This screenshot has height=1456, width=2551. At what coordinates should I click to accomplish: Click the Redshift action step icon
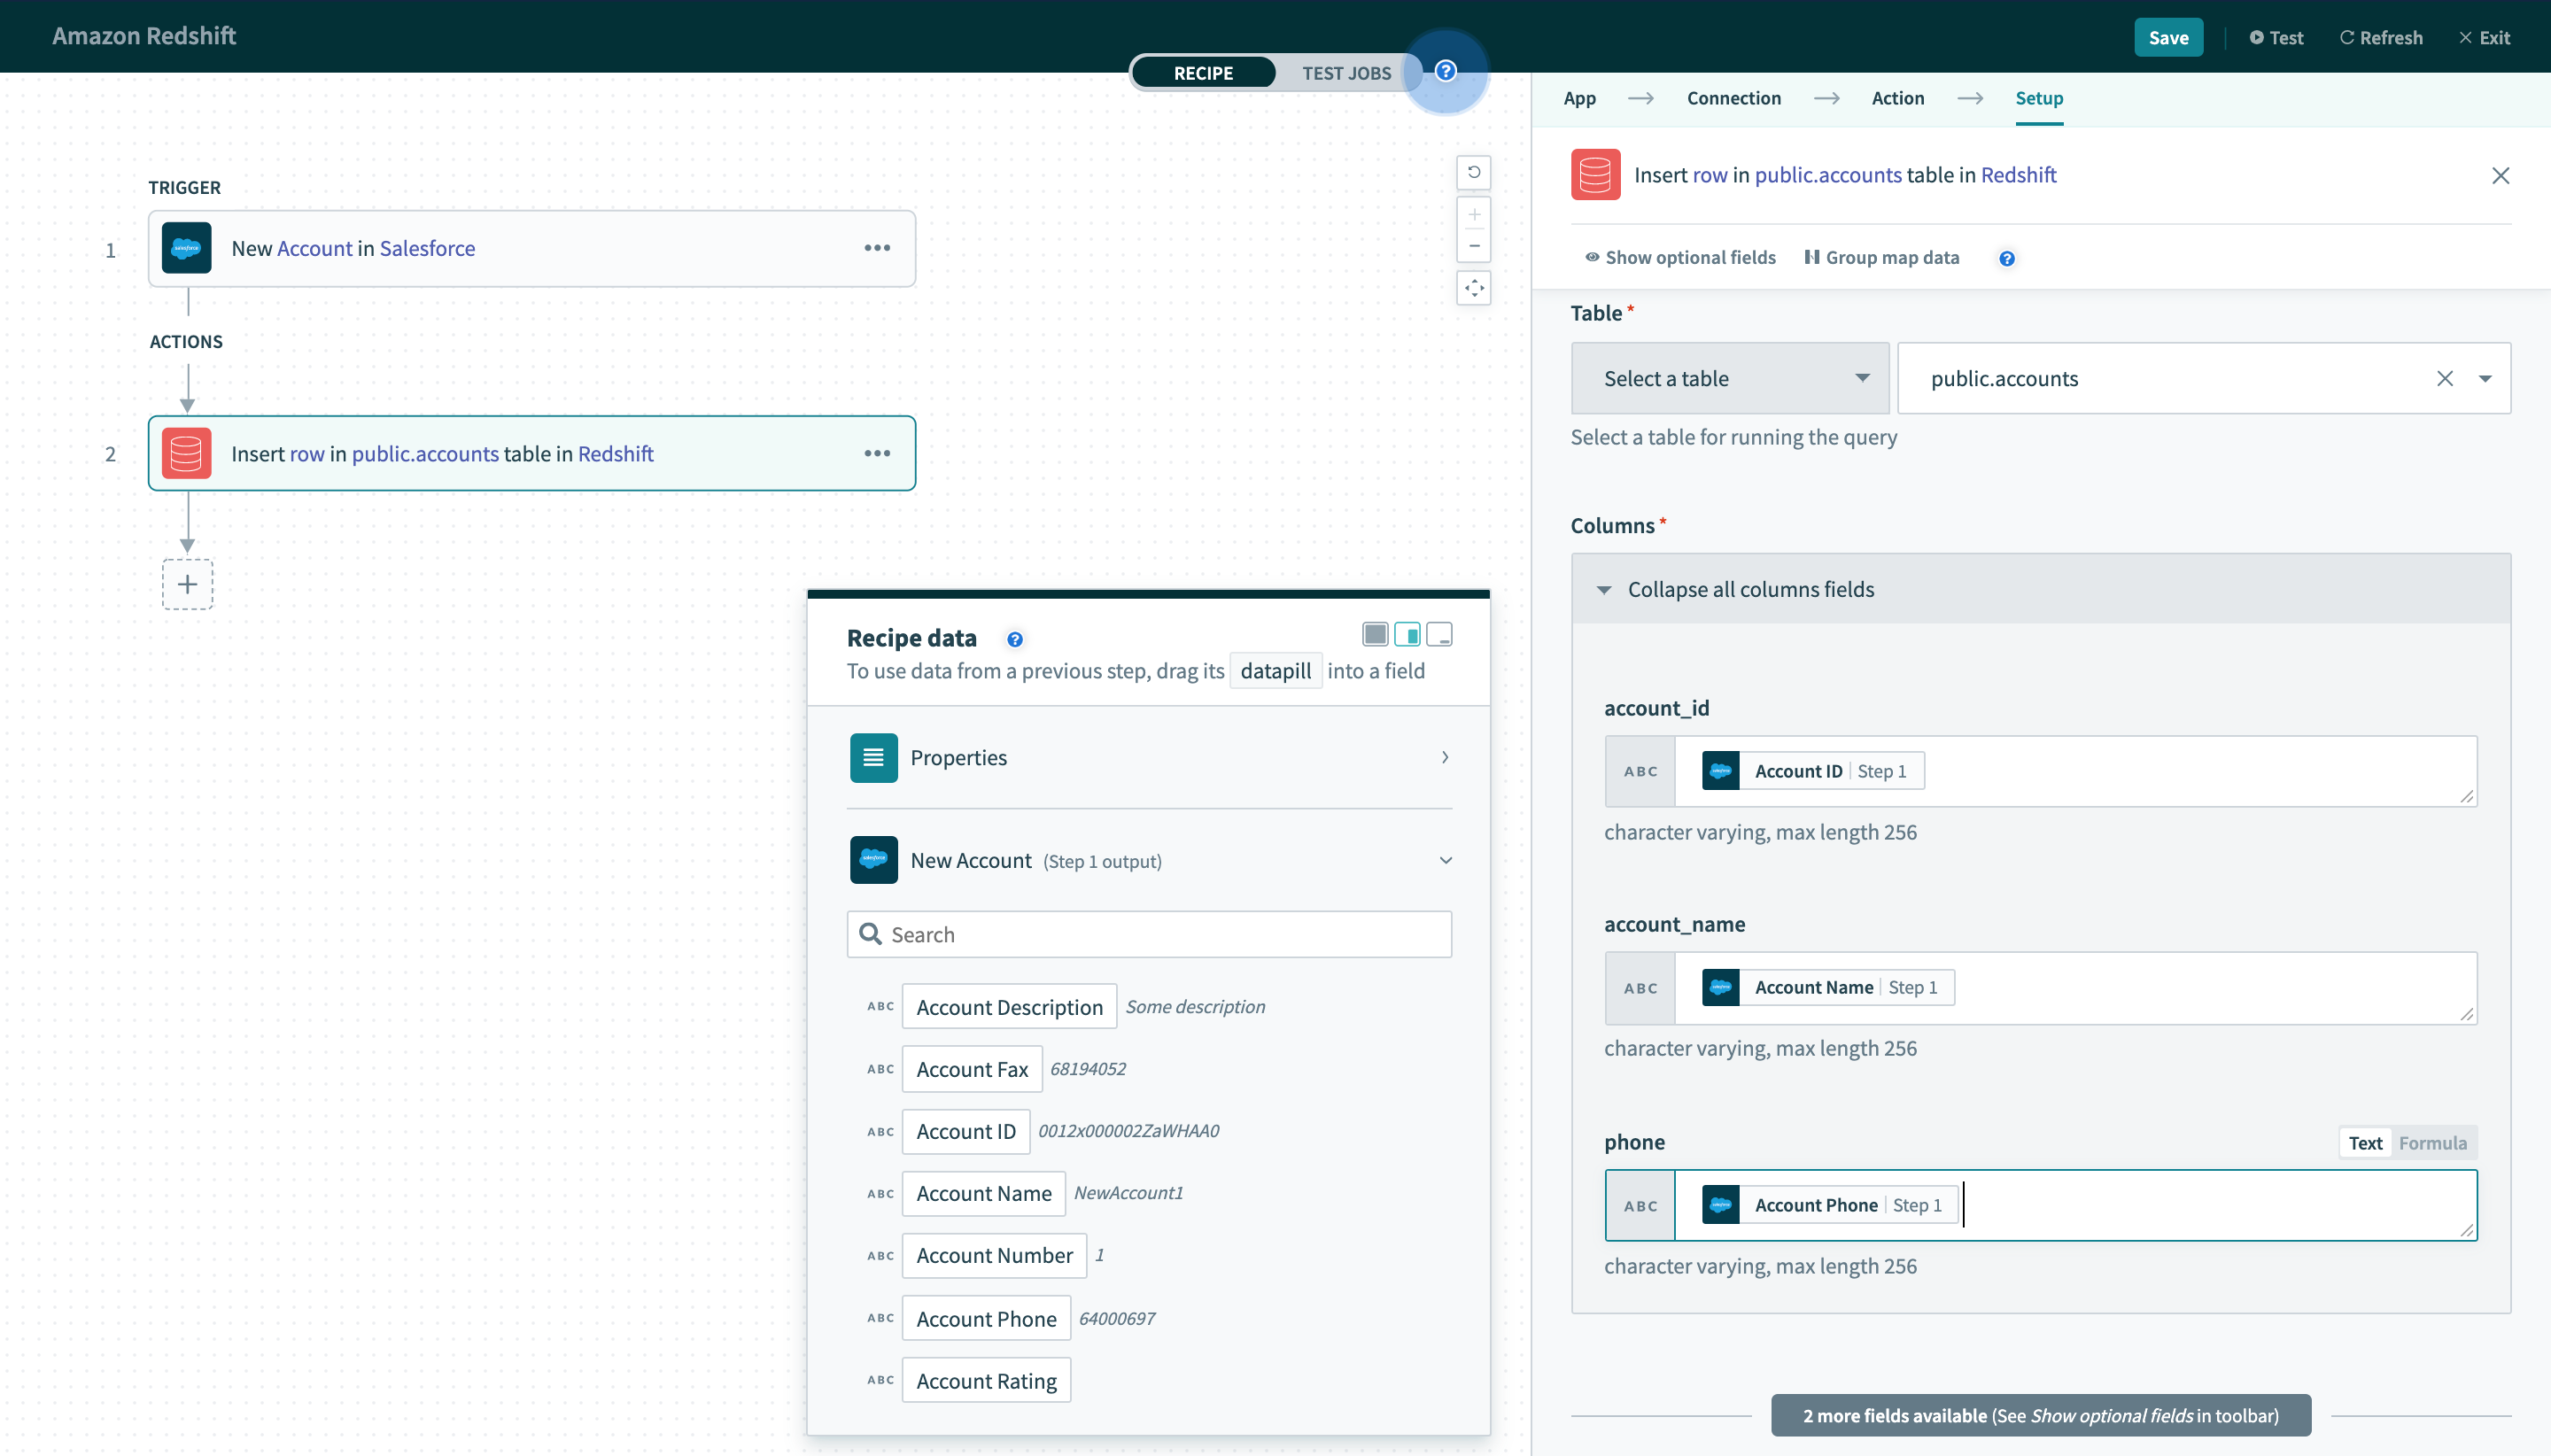tap(186, 452)
